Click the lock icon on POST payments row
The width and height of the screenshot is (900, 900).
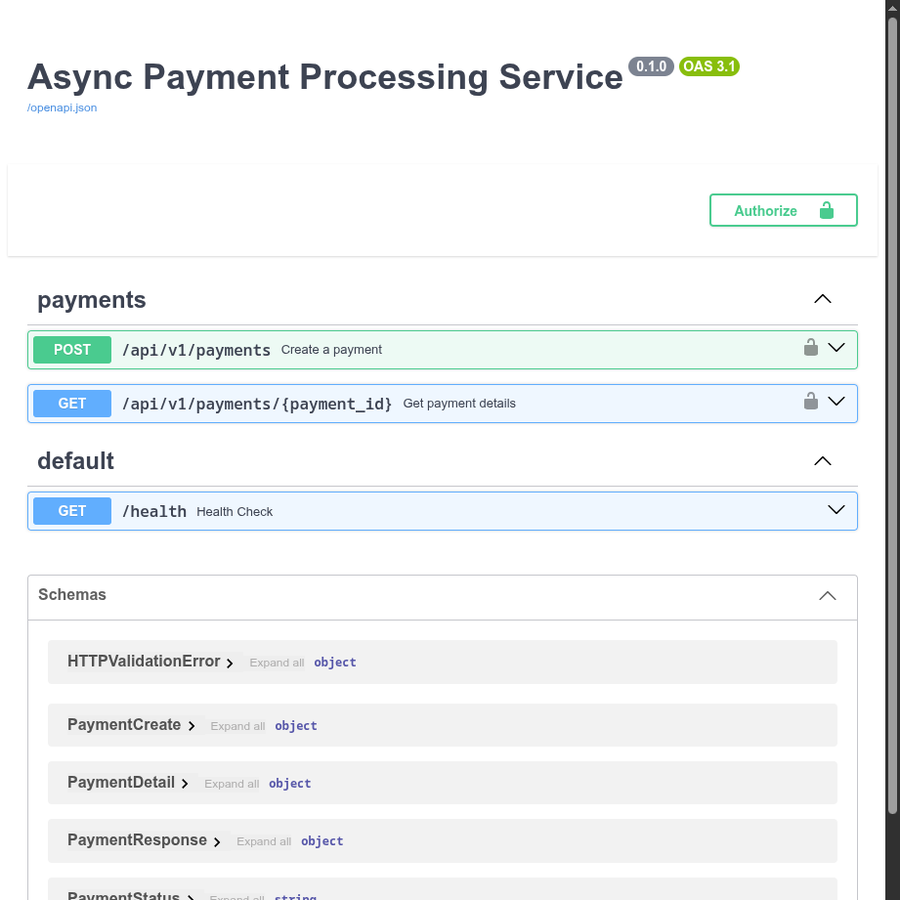click(x=810, y=347)
